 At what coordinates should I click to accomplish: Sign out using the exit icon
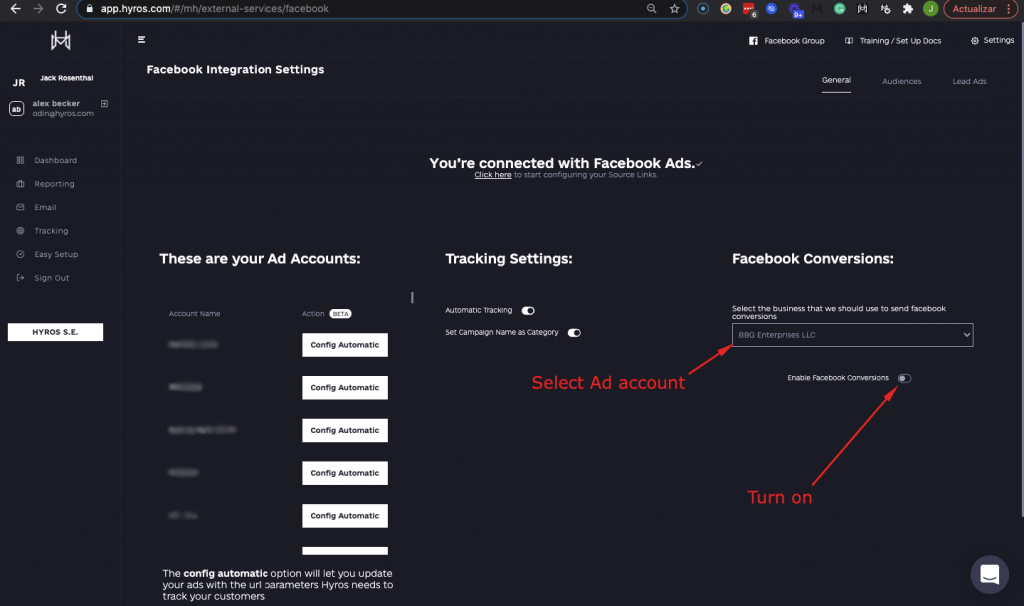[x=20, y=278]
